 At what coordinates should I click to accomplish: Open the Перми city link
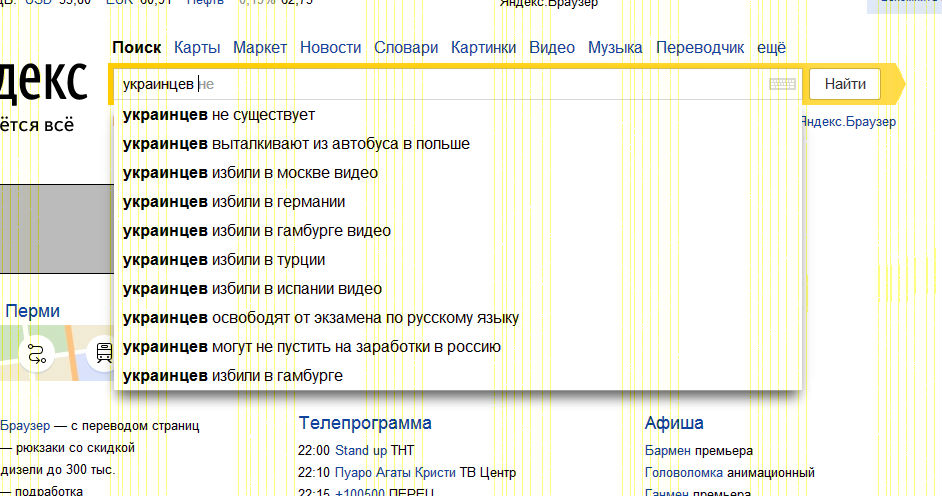tap(32, 311)
